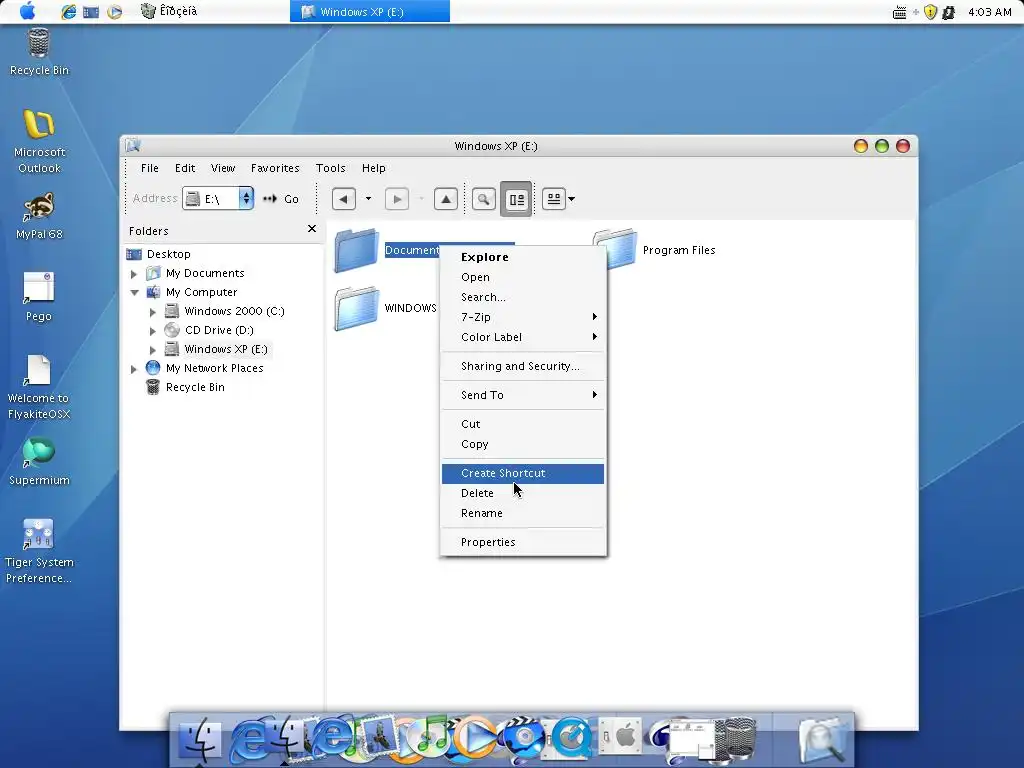Screen dimensions: 1024x768
Task: Toggle the Folders pane toolbar button
Action: pos(516,199)
